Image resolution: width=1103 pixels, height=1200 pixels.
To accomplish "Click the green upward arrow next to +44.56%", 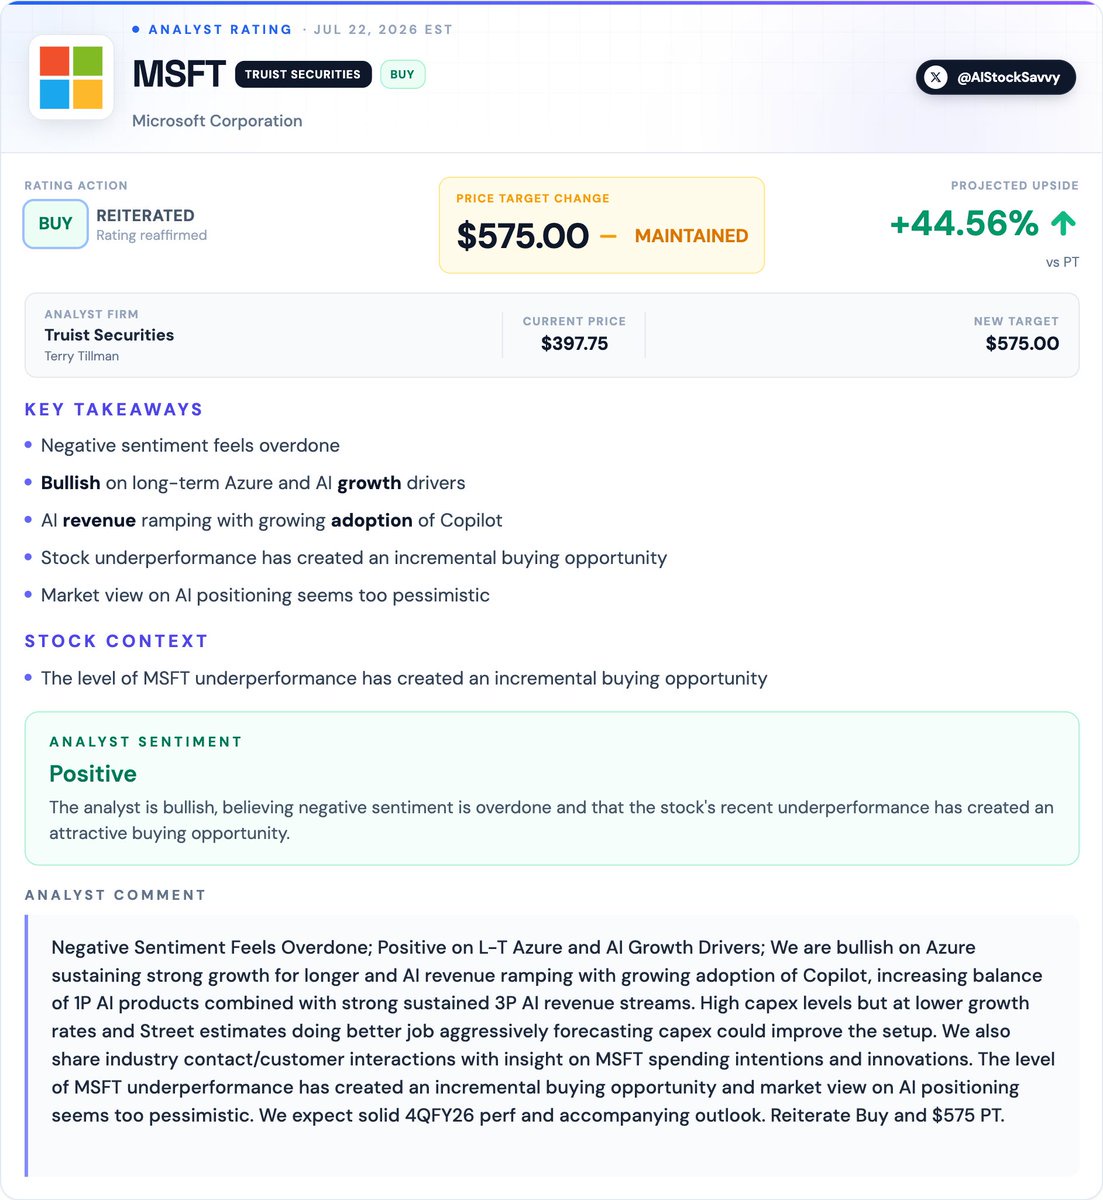I will [x=1064, y=223].
